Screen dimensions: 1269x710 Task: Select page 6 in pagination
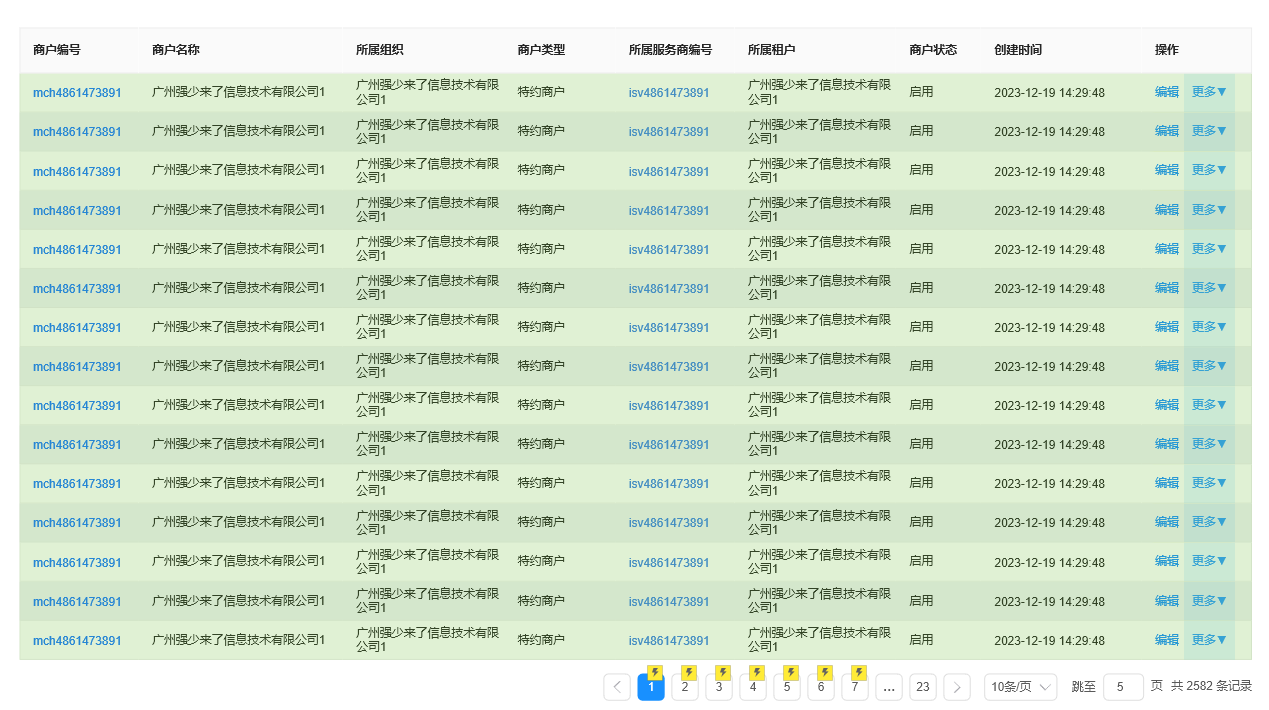(821, 688)
